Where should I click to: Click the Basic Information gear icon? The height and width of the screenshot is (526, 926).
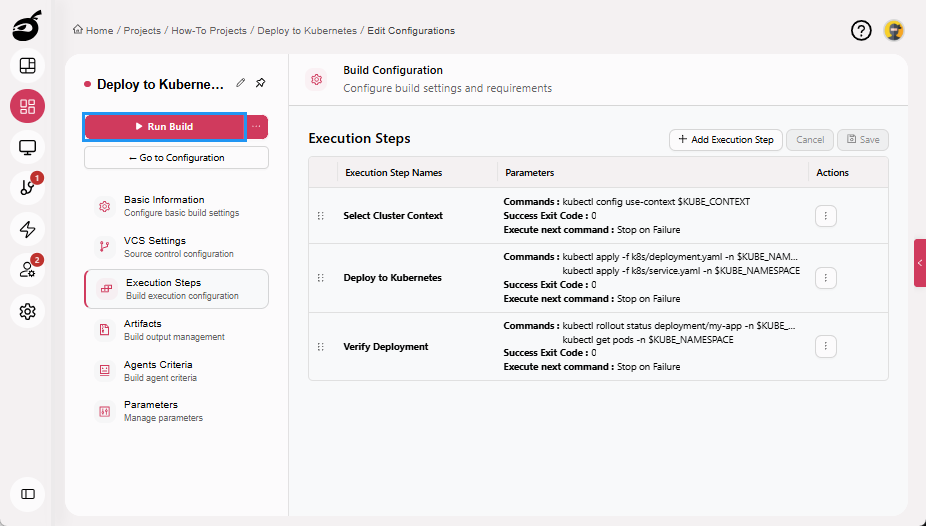[105, 207]
